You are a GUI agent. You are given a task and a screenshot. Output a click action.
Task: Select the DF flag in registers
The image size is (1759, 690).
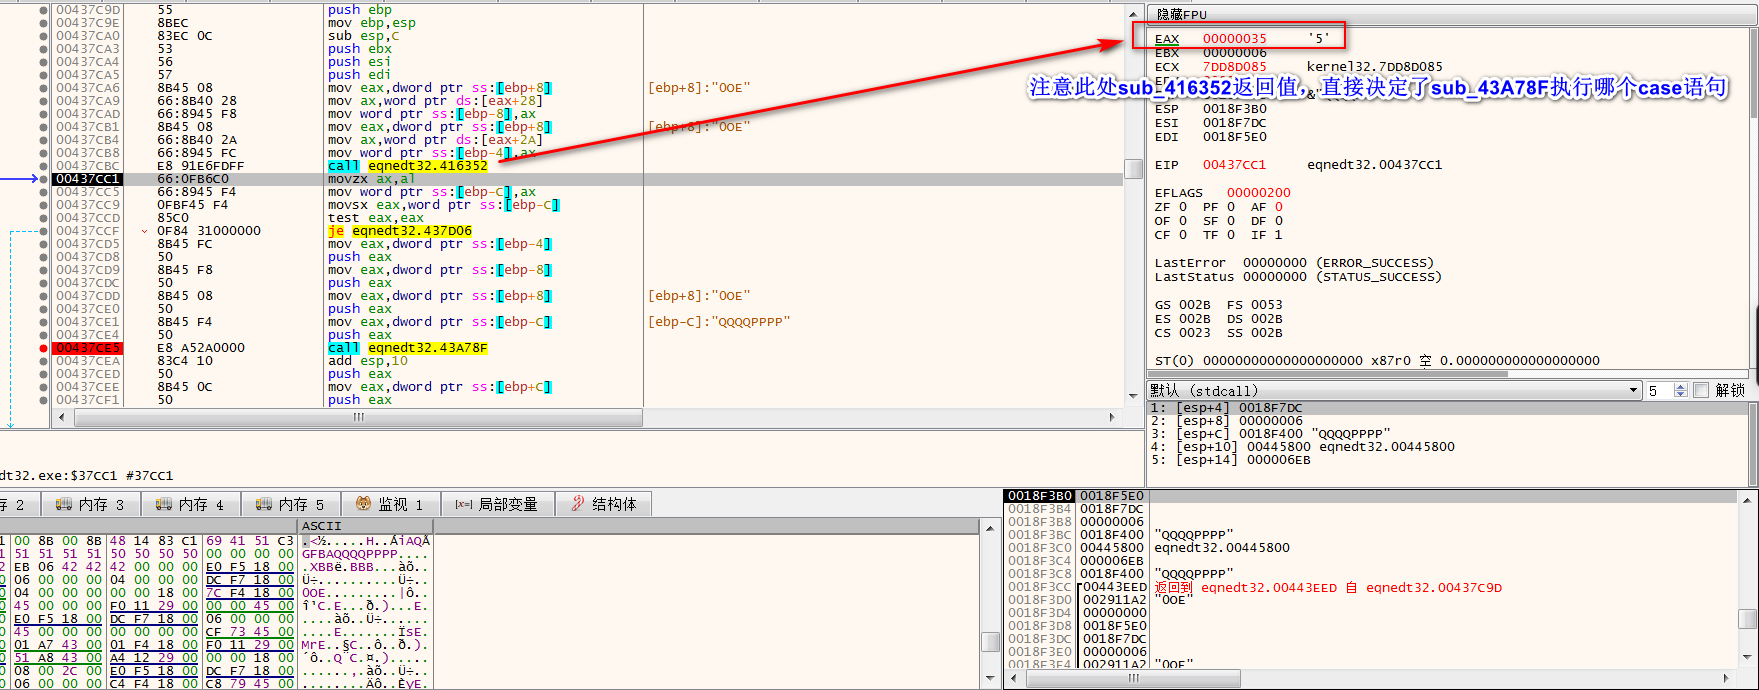[x=1267, y=221]
